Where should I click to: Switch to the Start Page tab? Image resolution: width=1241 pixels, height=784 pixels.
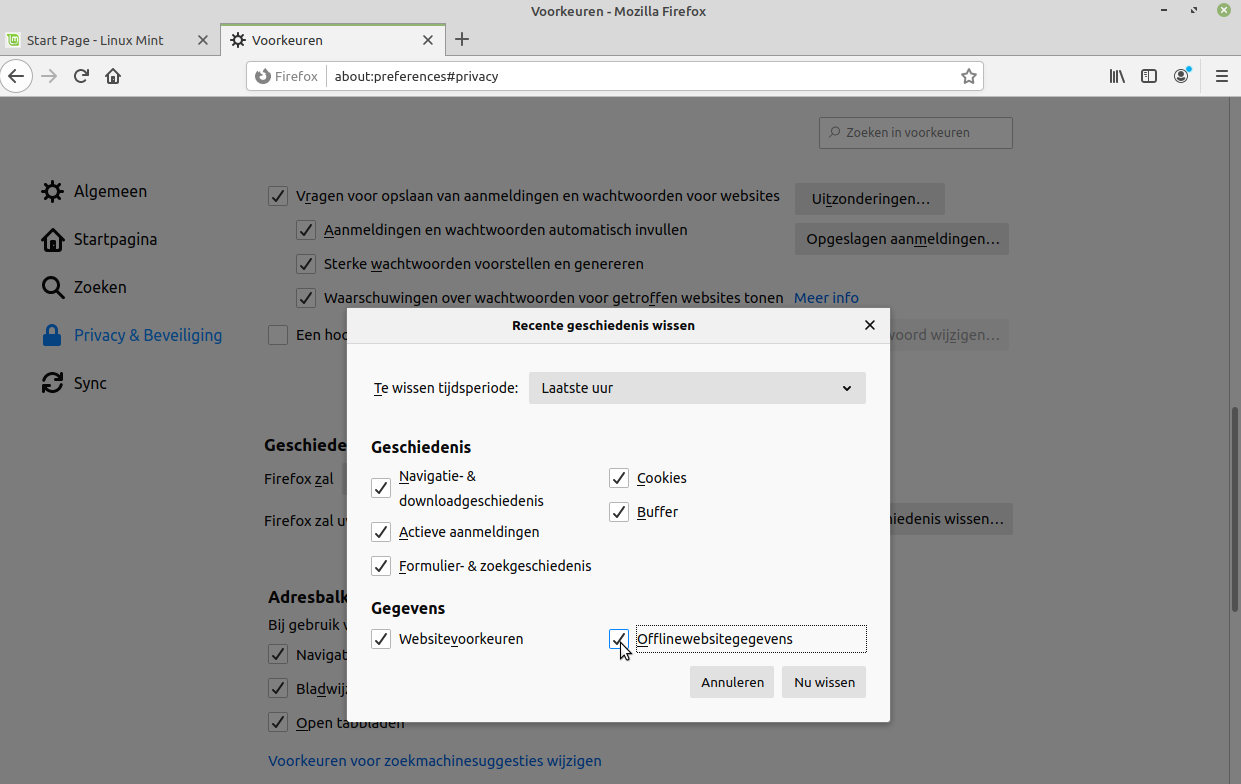coord(95,40)
